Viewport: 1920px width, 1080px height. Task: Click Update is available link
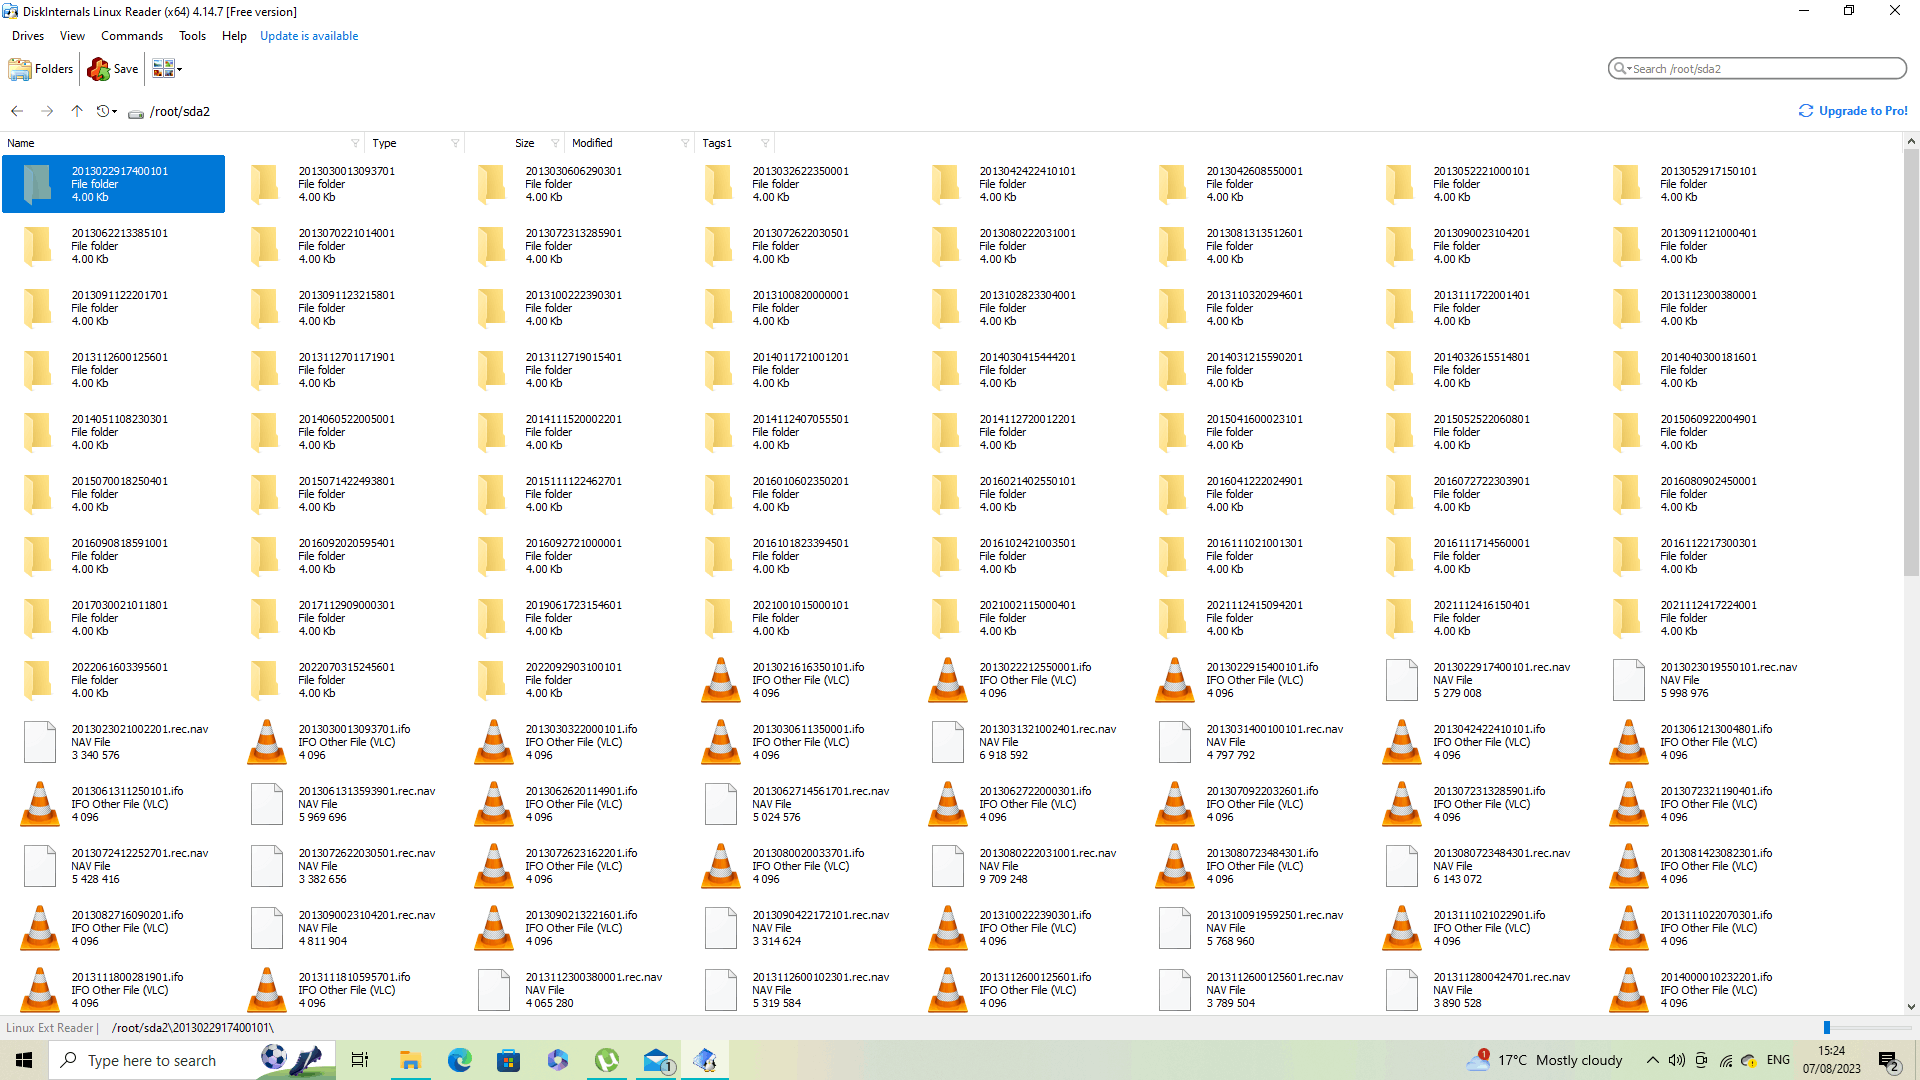tap(308, 36)
